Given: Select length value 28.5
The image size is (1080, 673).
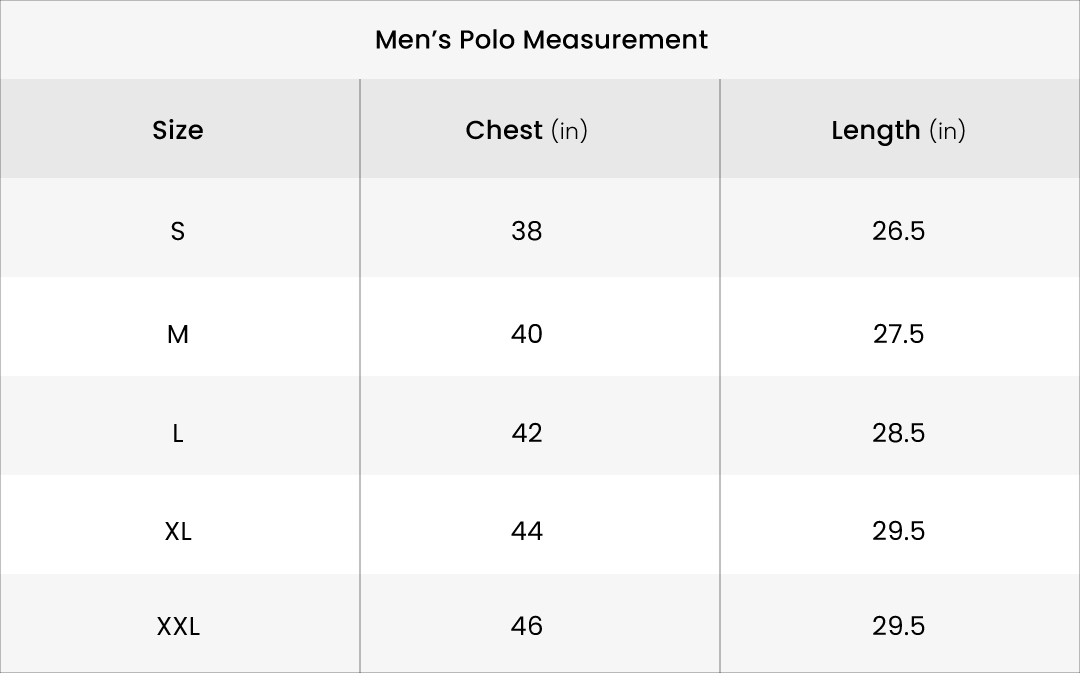Looking at the screenshot, I should 898,433.
